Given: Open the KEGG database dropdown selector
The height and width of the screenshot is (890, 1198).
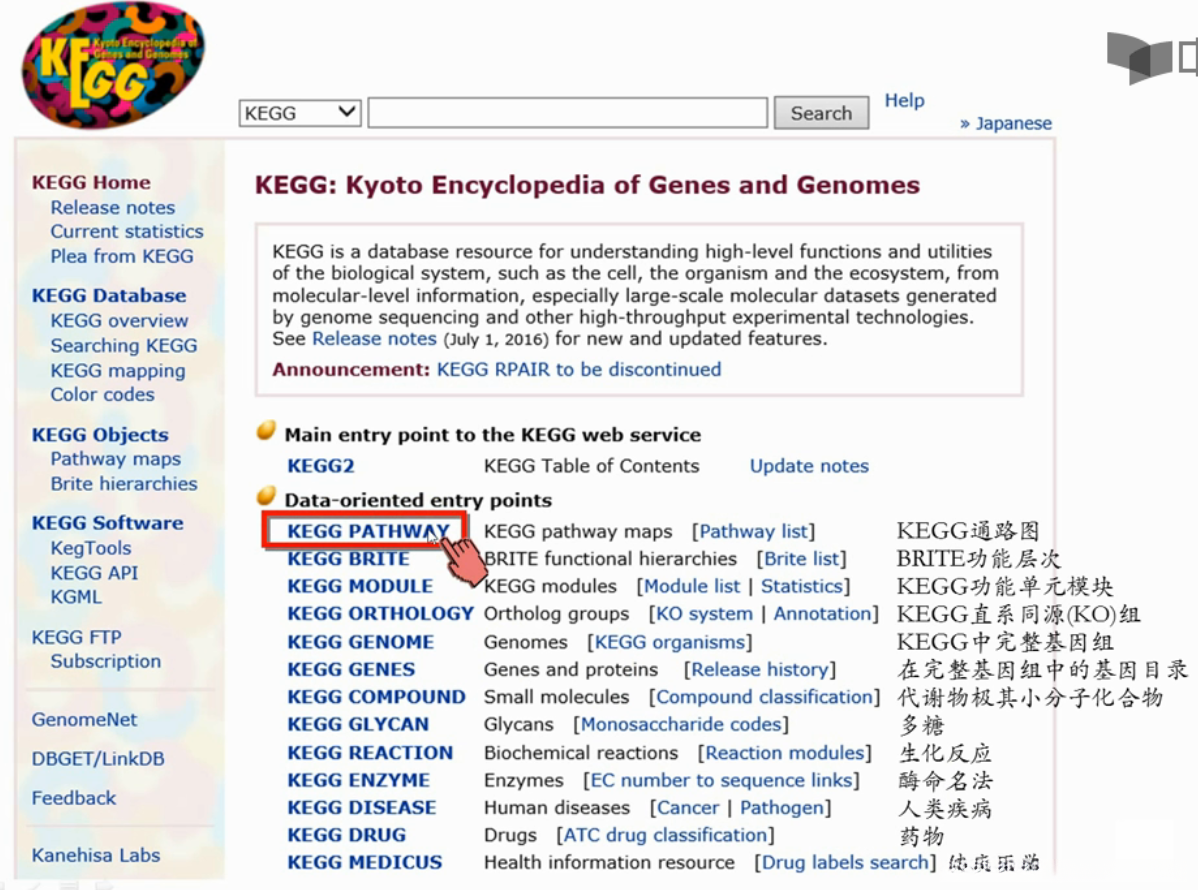Looking at the screenshot, I should 300,113.
